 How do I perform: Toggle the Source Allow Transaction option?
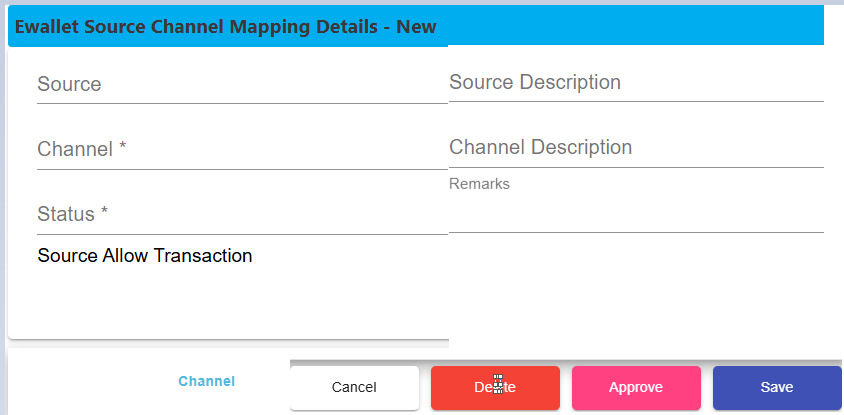pyautogui.click(x=145, y=256)
